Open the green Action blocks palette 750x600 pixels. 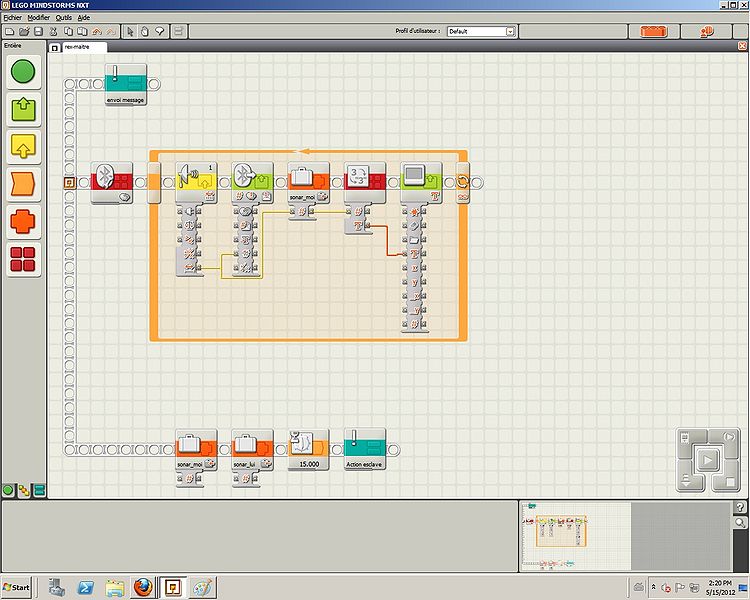[x=23, y=109]
